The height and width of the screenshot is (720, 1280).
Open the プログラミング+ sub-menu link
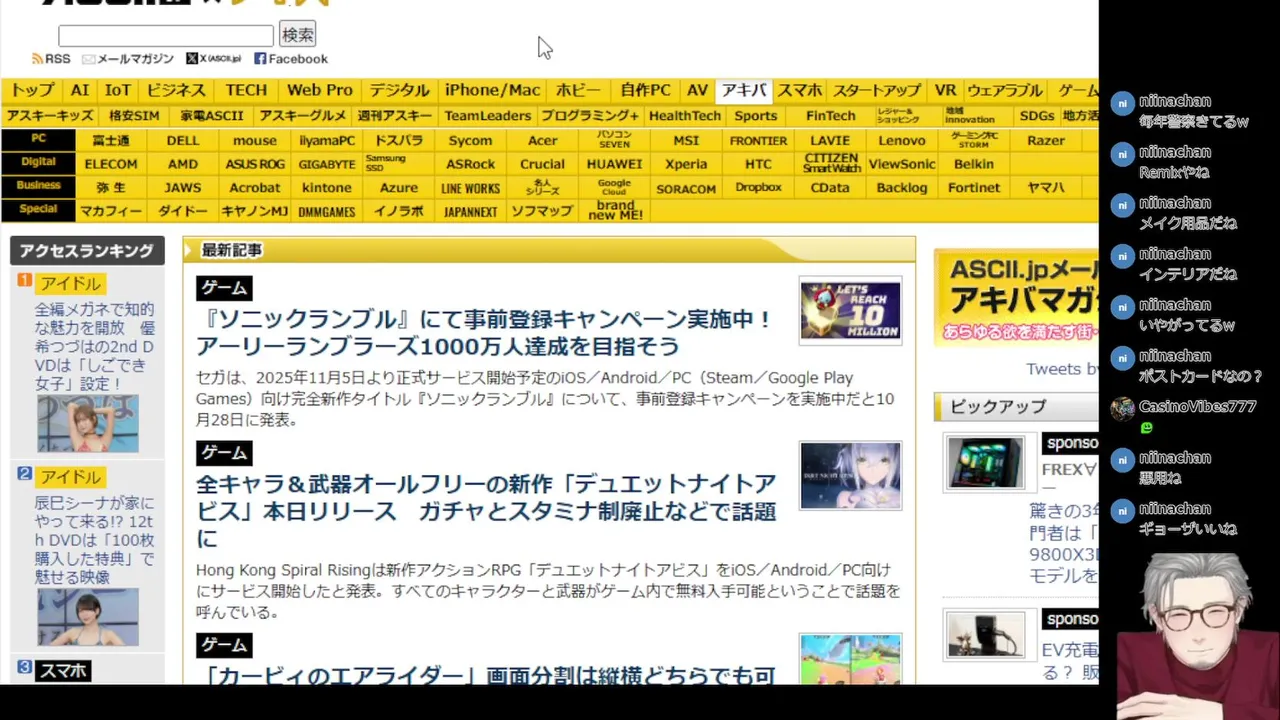coord(590,116)
